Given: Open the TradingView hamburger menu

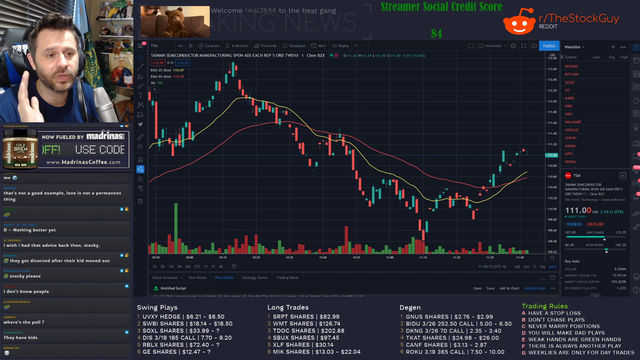Looking at the screenshot, I should pyautogui.click(x=140, y=45).
